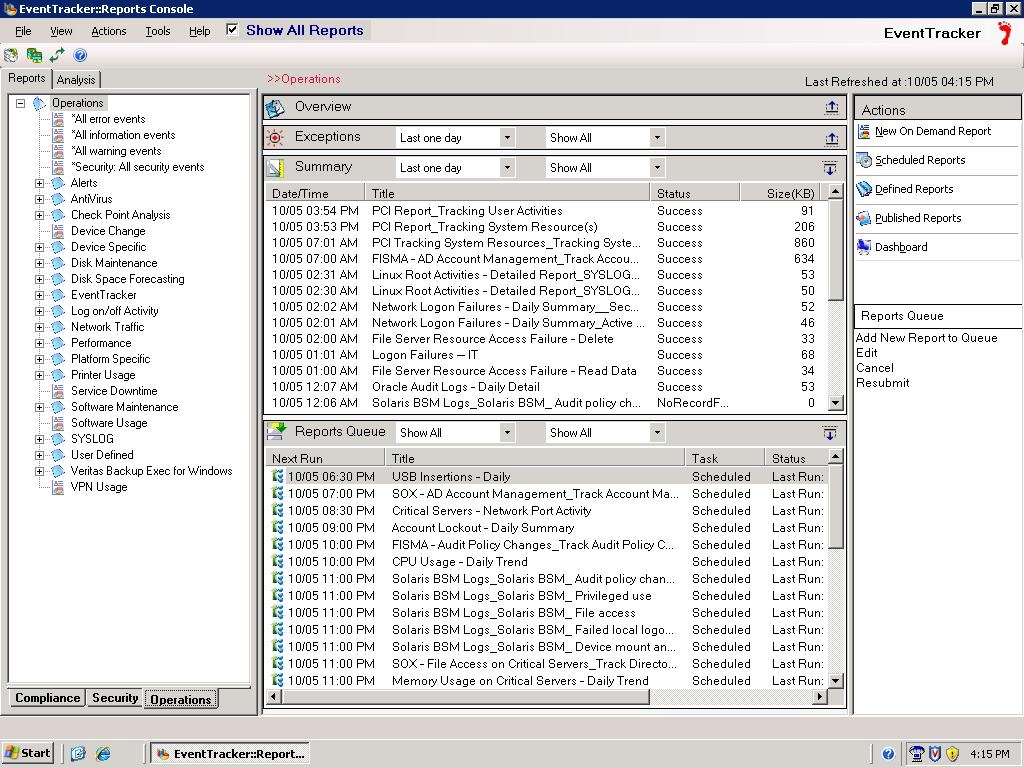Click the Defined Reports icon
This screenshot has width=1024, height=768.
[864, 190]
